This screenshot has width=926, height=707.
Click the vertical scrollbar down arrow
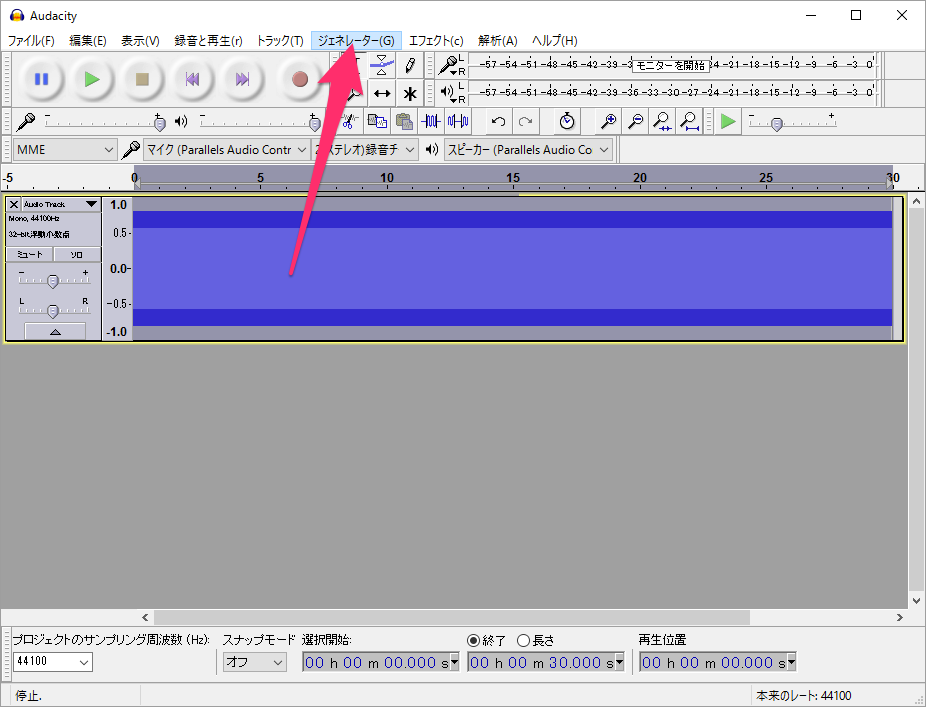[916, 601]
